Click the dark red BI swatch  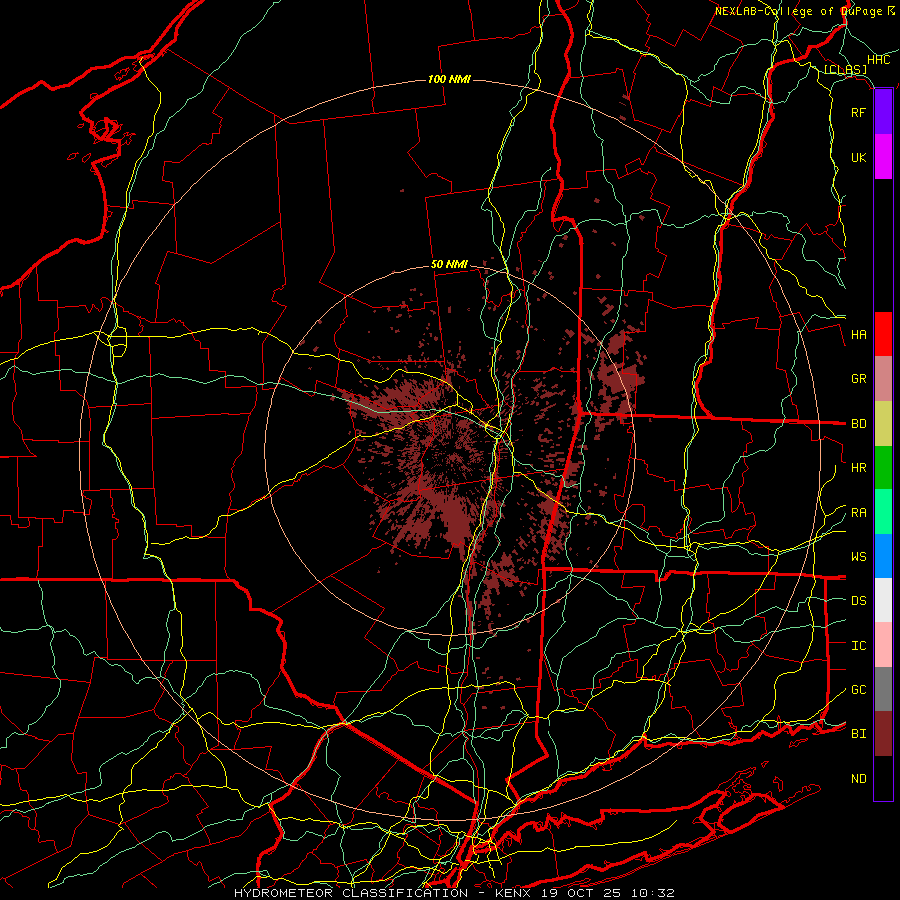click(x=883, y=734)
